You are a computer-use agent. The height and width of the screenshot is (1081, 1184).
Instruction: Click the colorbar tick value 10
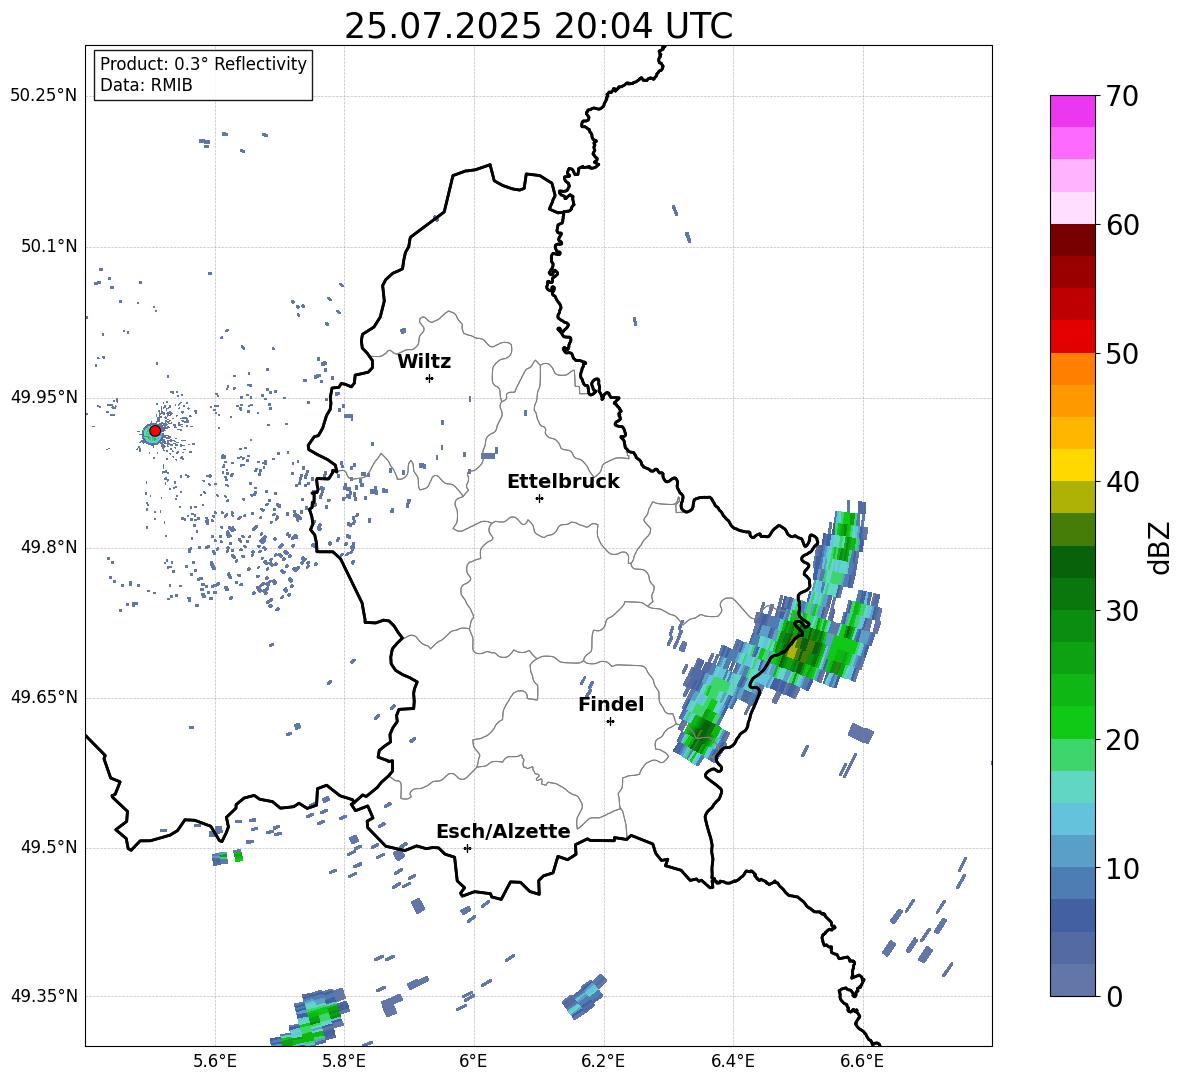(1123, 868)
